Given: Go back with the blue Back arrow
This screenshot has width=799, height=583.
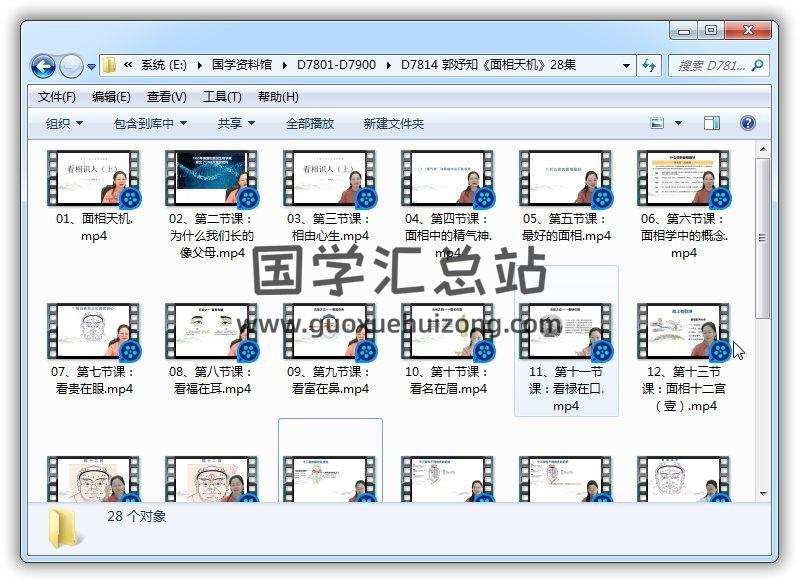Looking at the screenshot, I should pyautogui.click(x=43, y=66).
